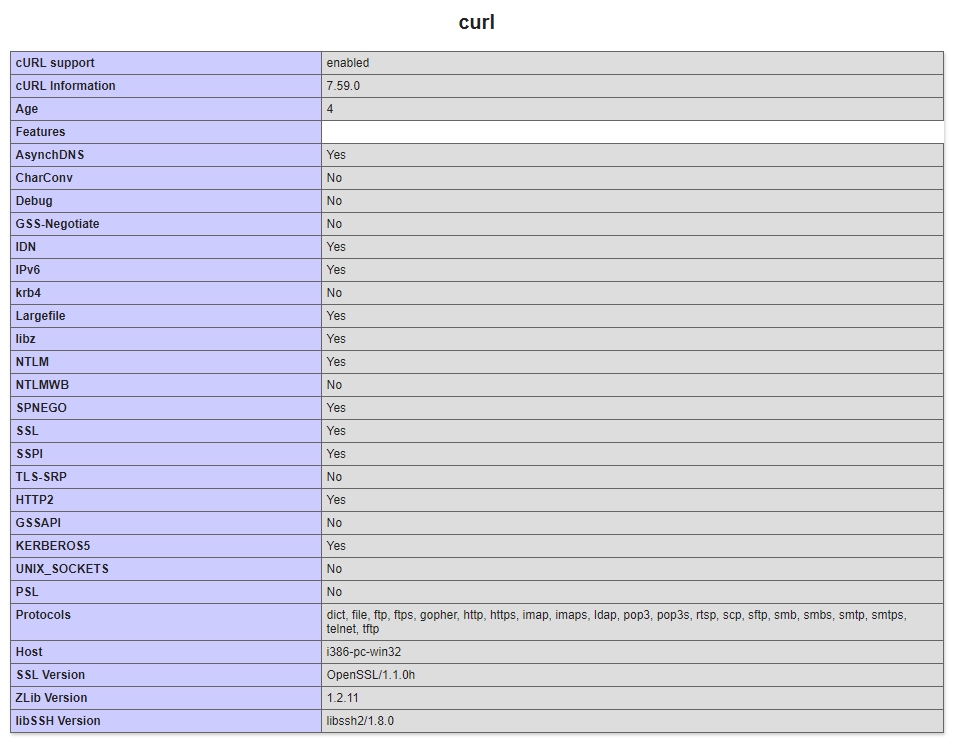The image size is (966, 747).
Task: Click the cURL Information version 7.59.0
Action: 343,86
